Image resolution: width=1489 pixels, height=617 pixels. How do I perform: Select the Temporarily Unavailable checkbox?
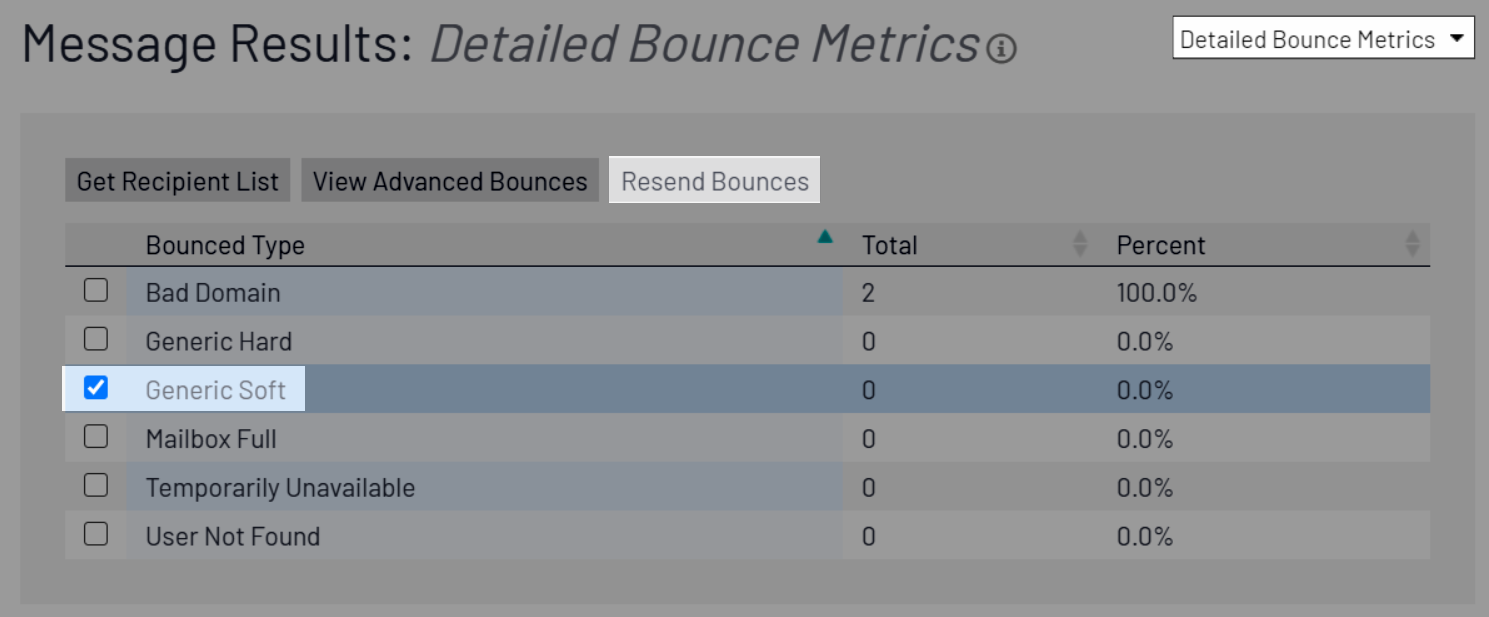96,486
